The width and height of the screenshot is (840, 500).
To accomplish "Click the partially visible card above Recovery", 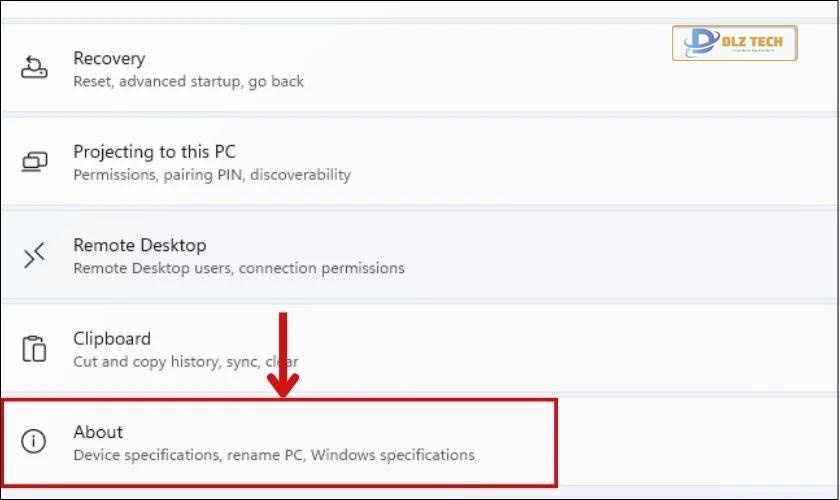I will [x=420, y=9].
